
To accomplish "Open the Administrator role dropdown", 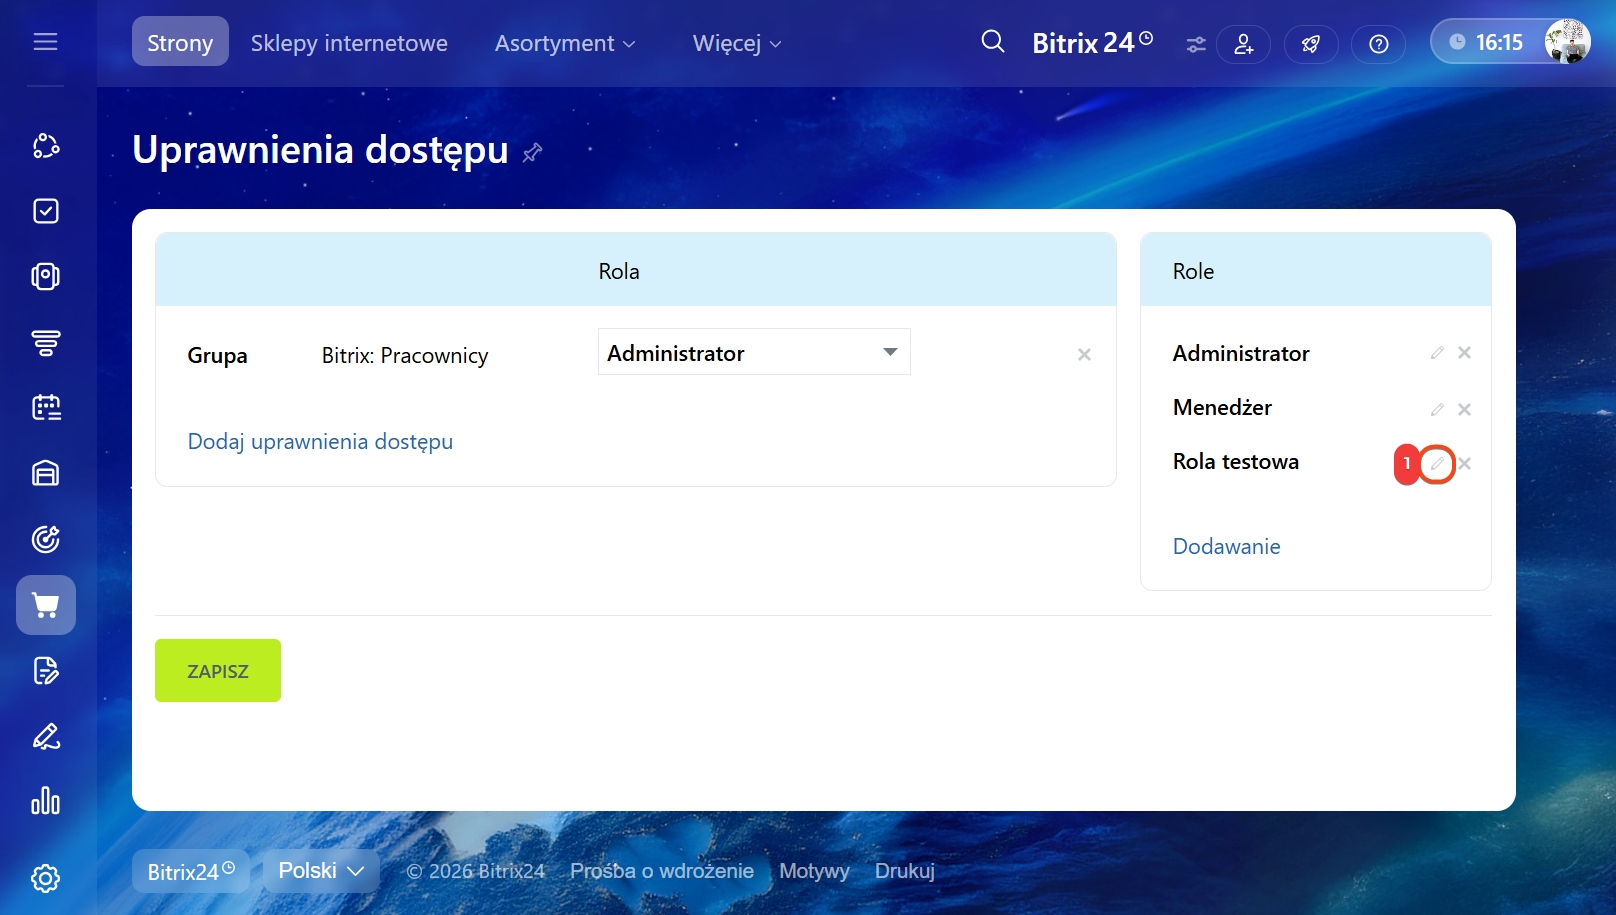I will 754,352.
